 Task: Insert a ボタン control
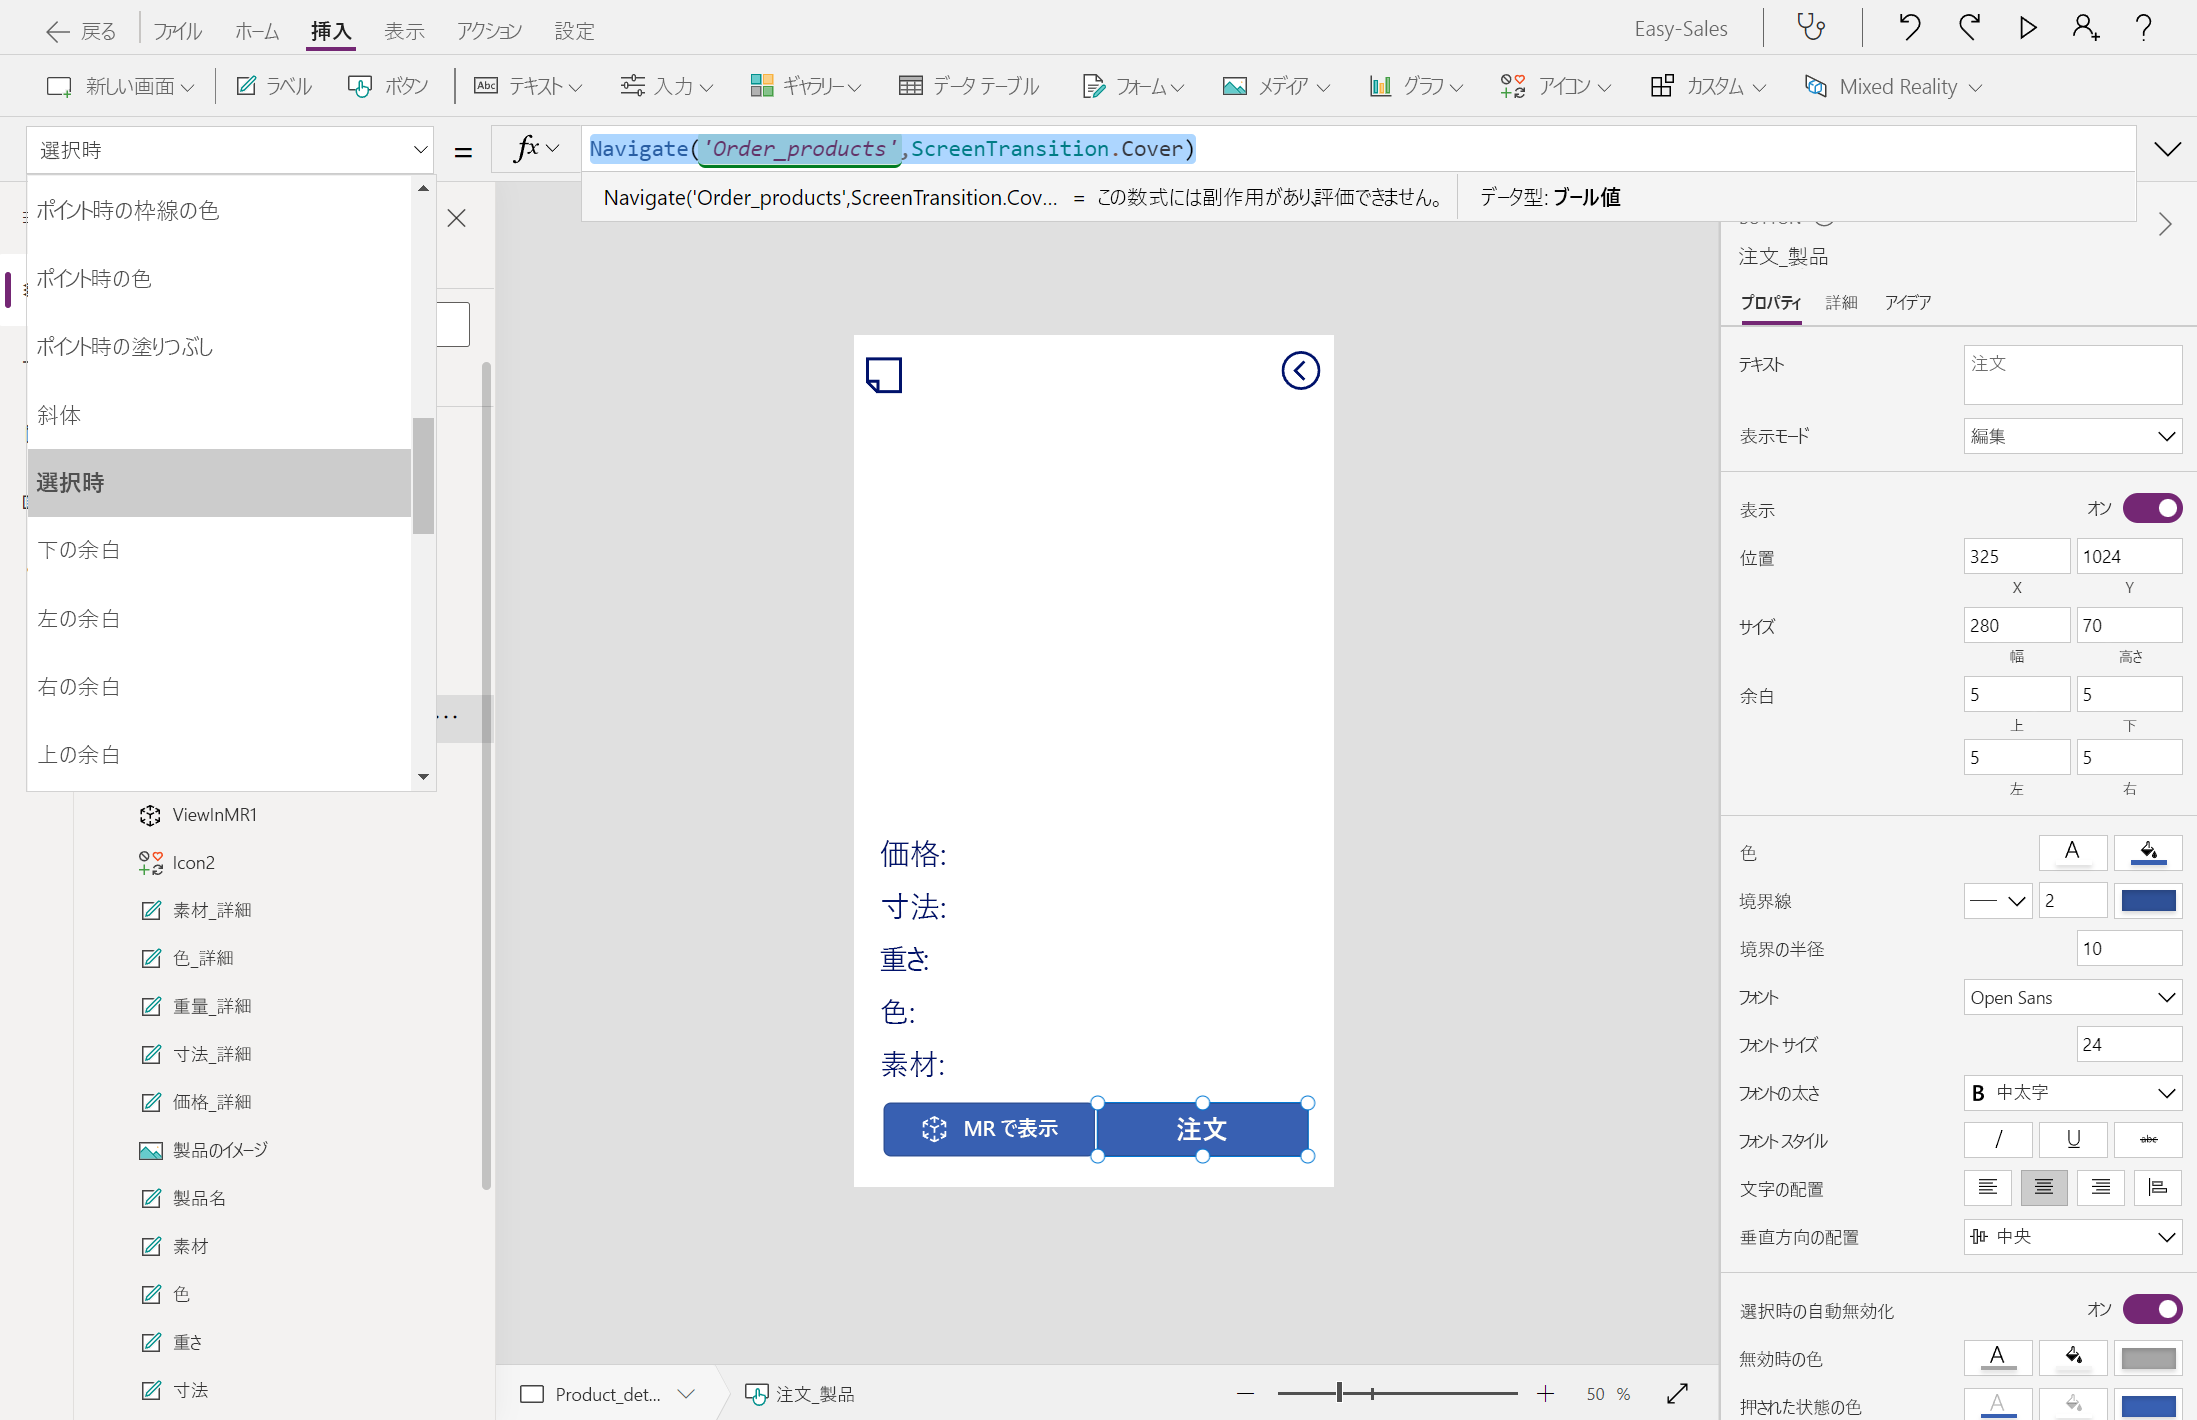click(x=388, y=86)
